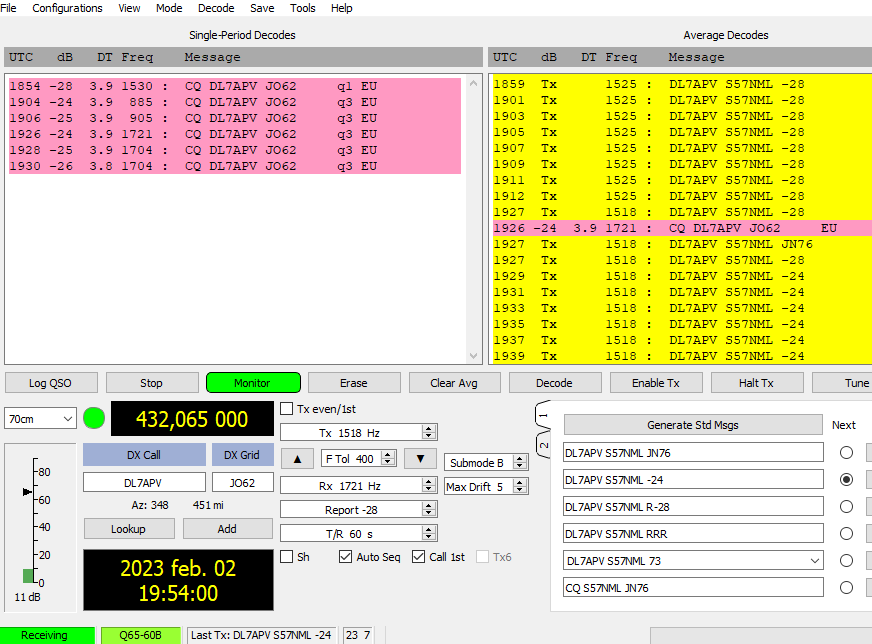Toggle Tx even/1st checkbox
The image size is (872, 644).
(x=286, y=409)
